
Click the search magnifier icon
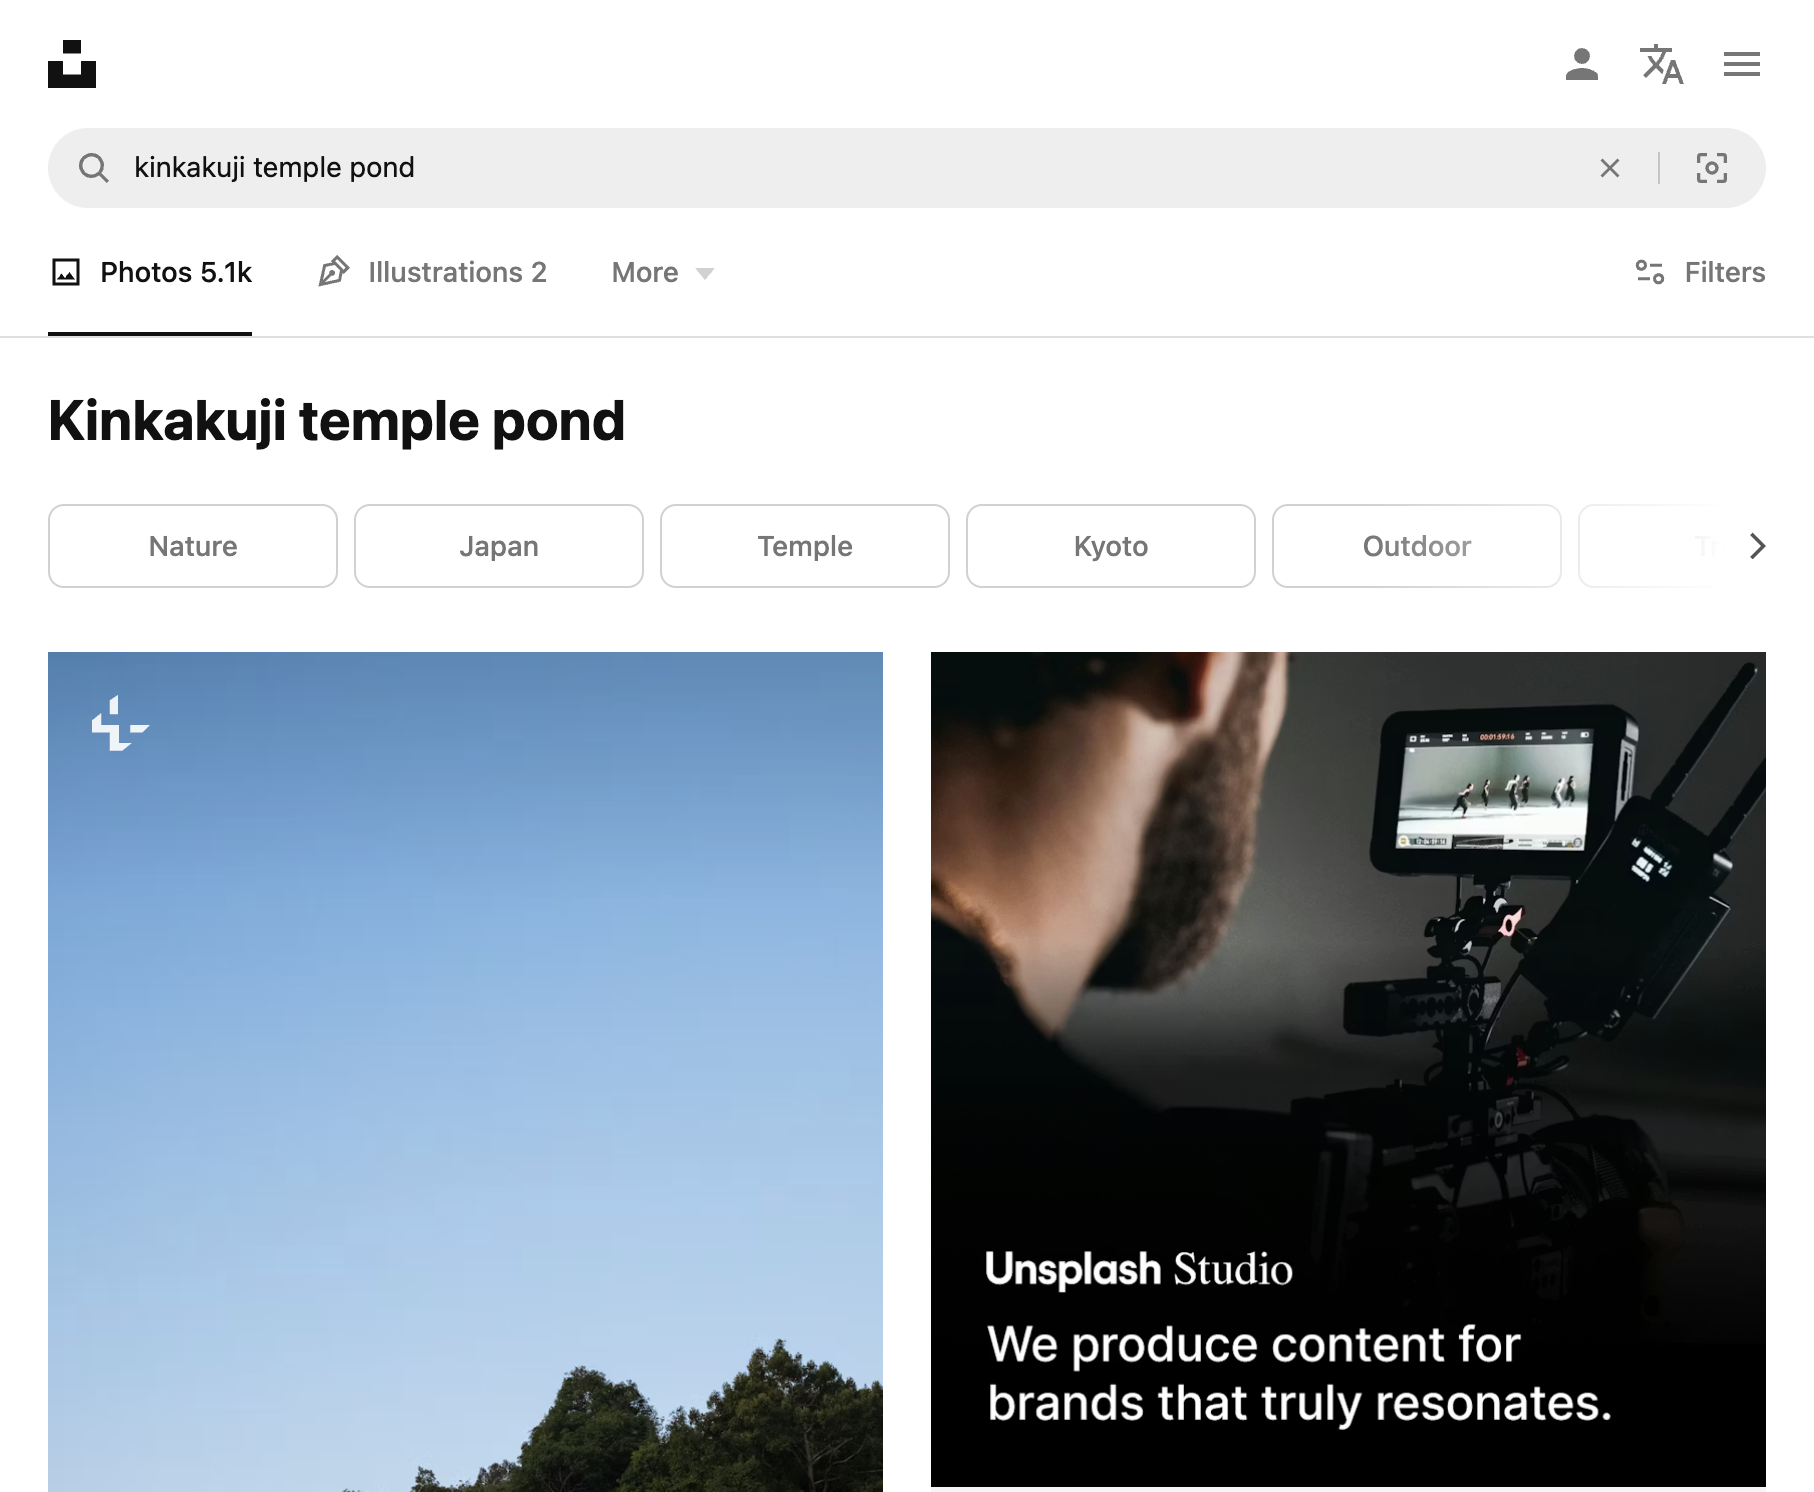[x=94, y=168]
